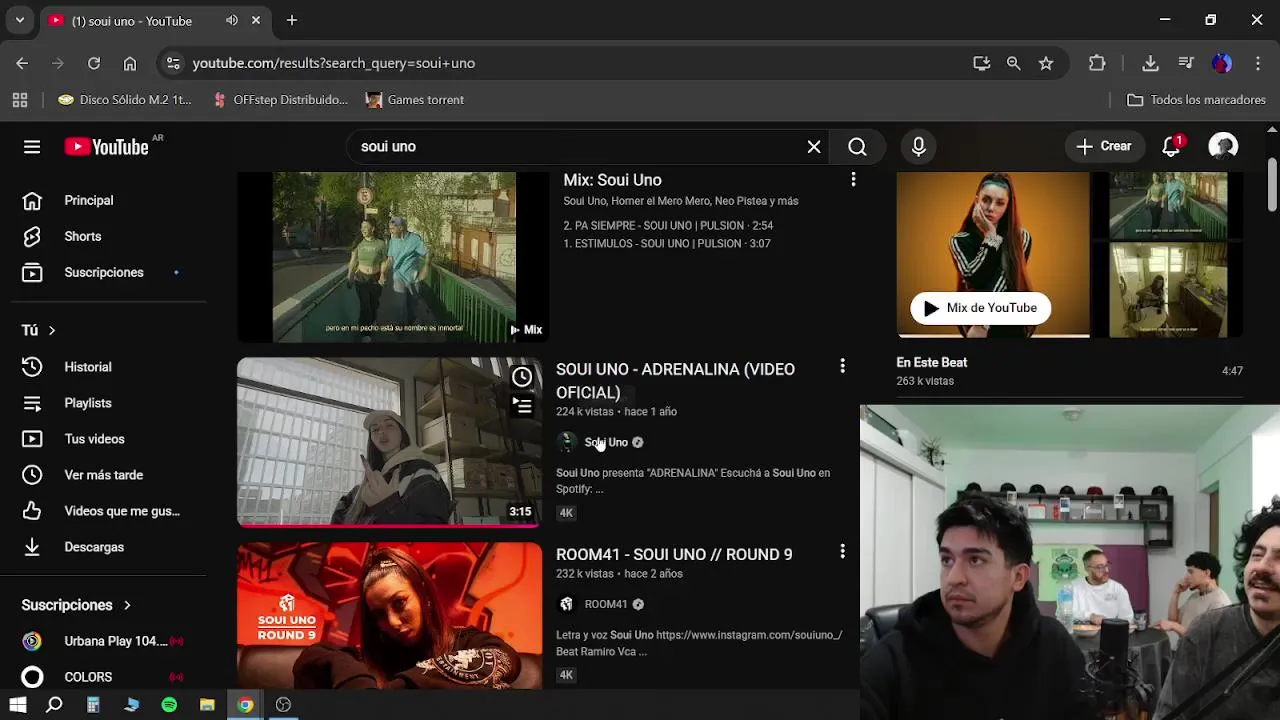Open Spotify from the taskbar
Image resolution: width=1280 pixels, height=720 pixels.
pos(169,705)
